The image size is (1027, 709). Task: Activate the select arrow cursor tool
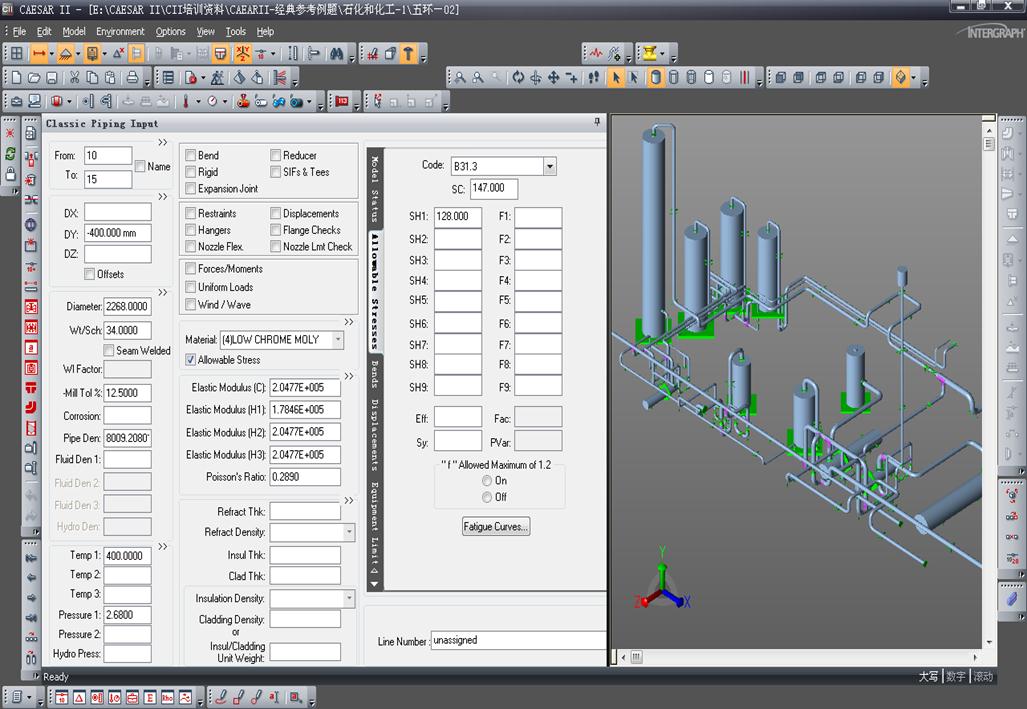(x=616, y=78)
